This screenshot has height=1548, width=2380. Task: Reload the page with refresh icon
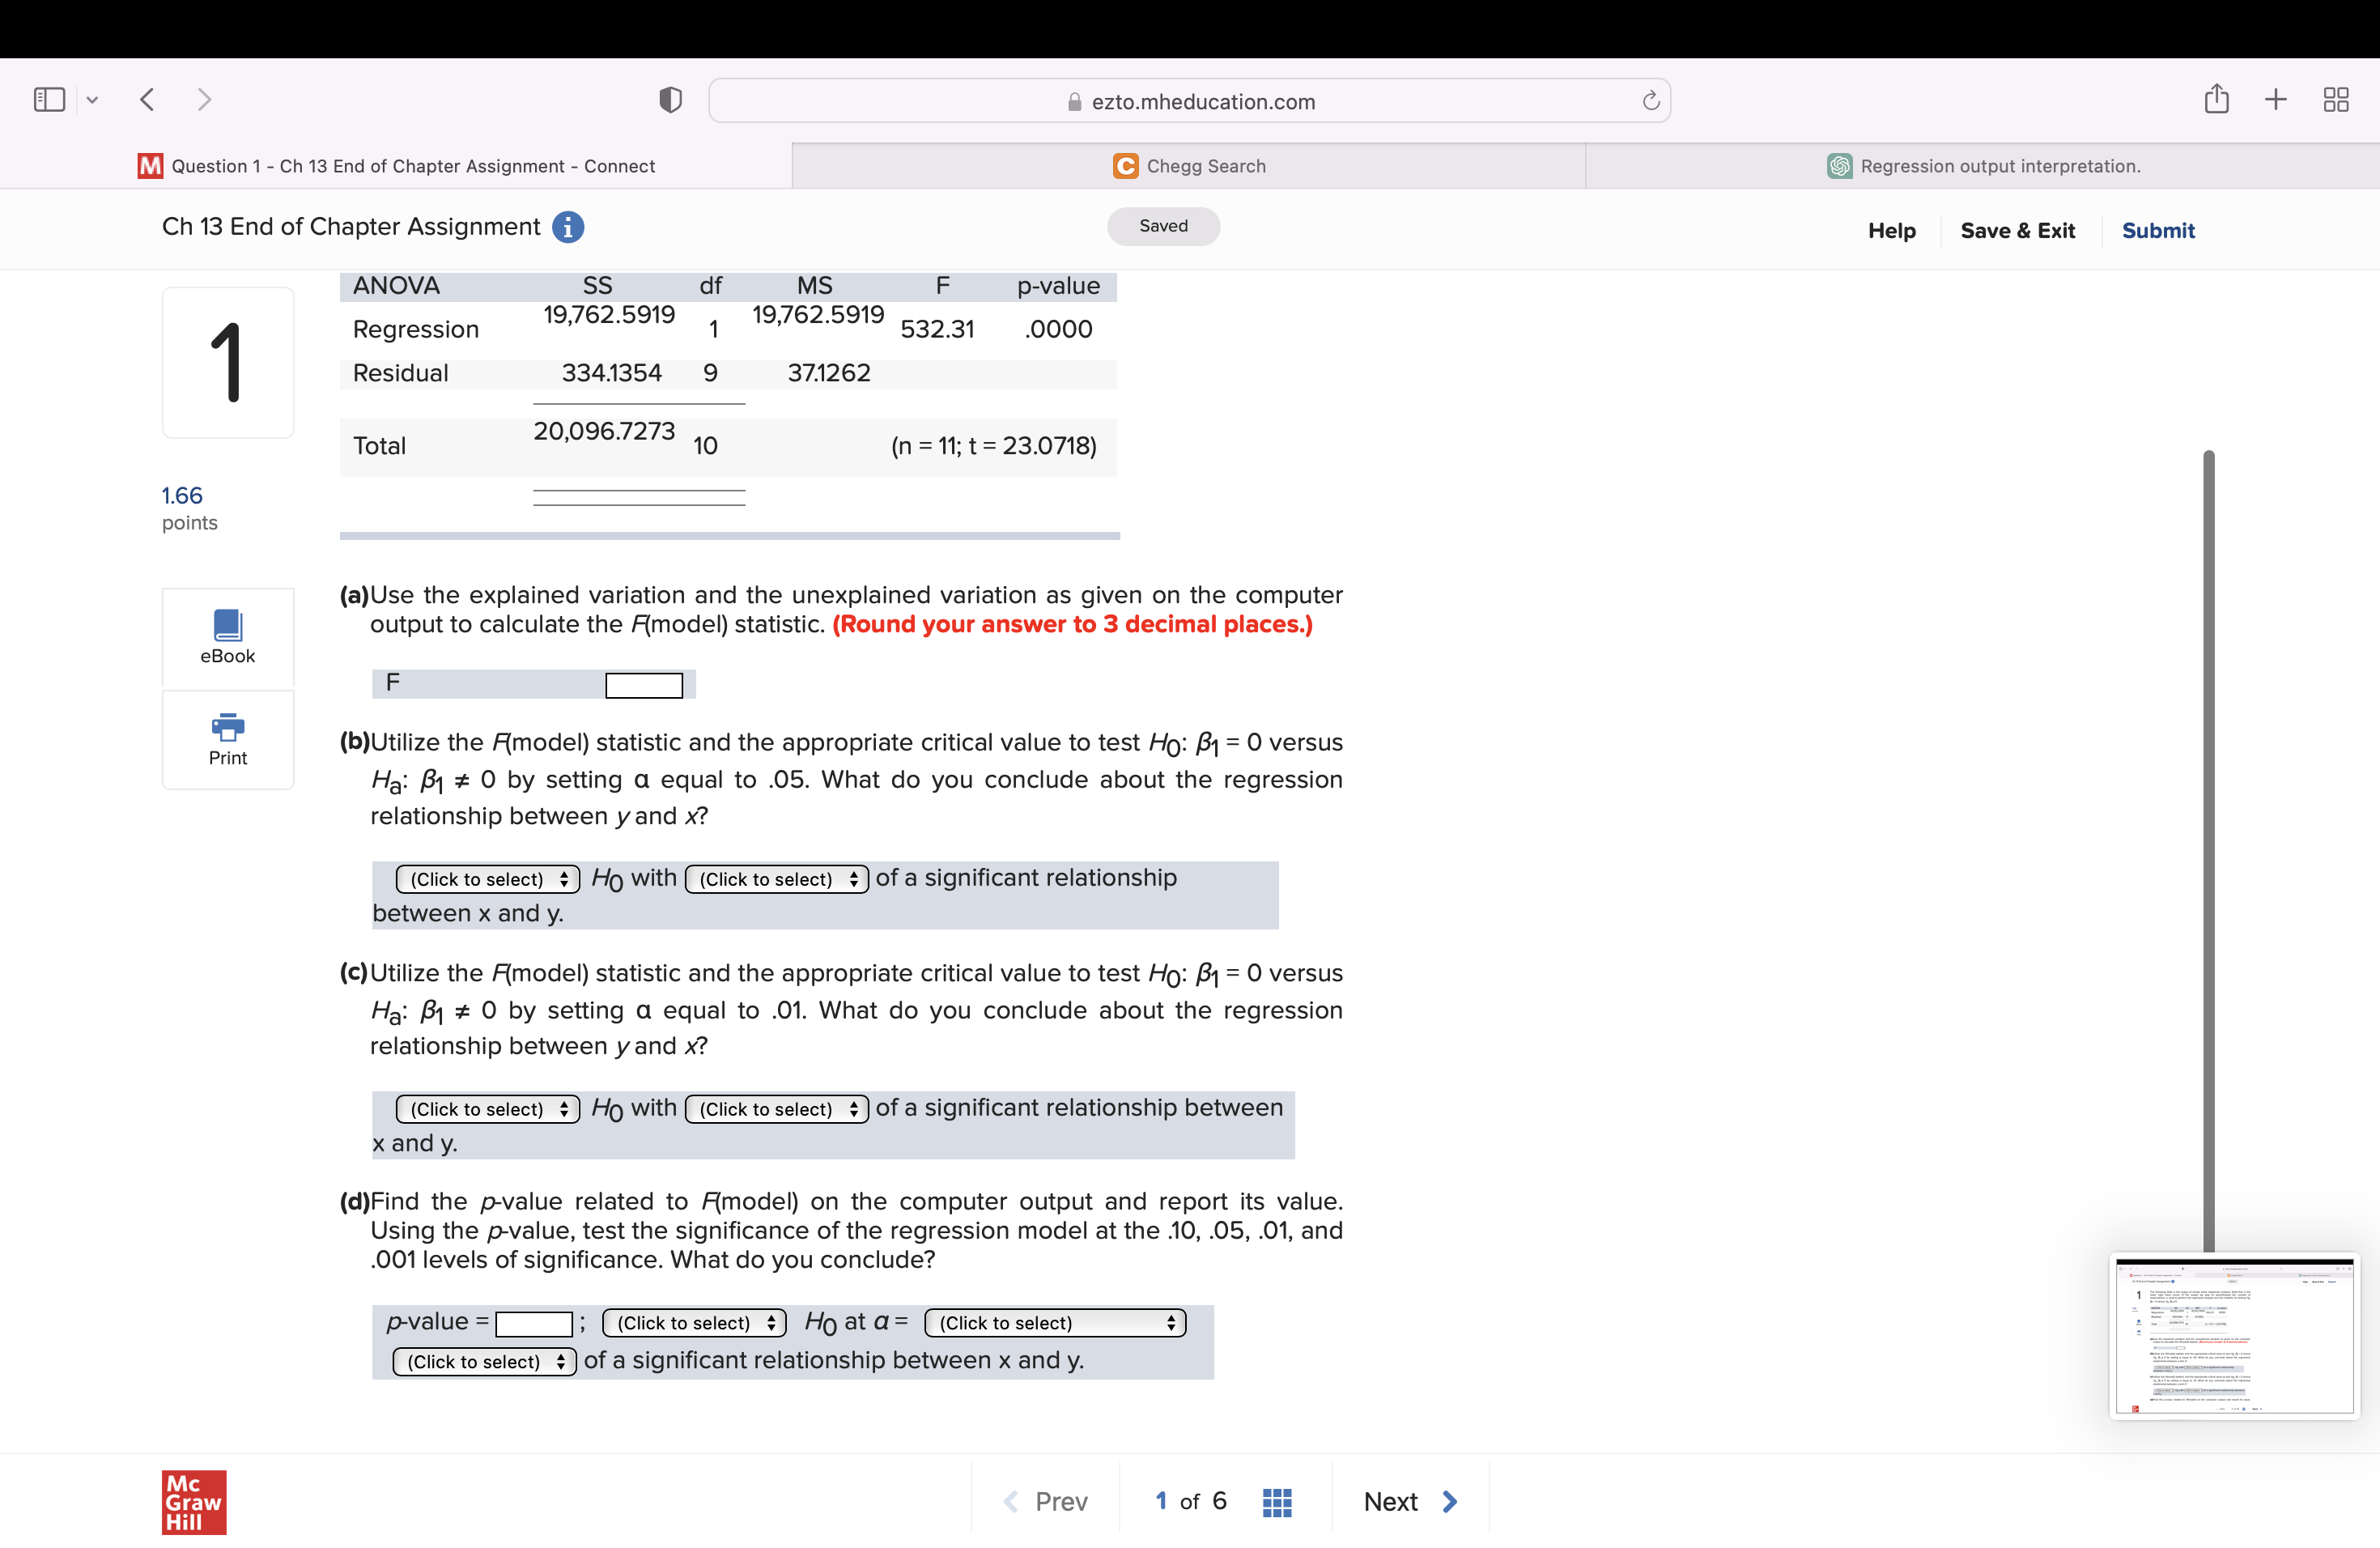pyautogui.click(x=1650, y=101)
